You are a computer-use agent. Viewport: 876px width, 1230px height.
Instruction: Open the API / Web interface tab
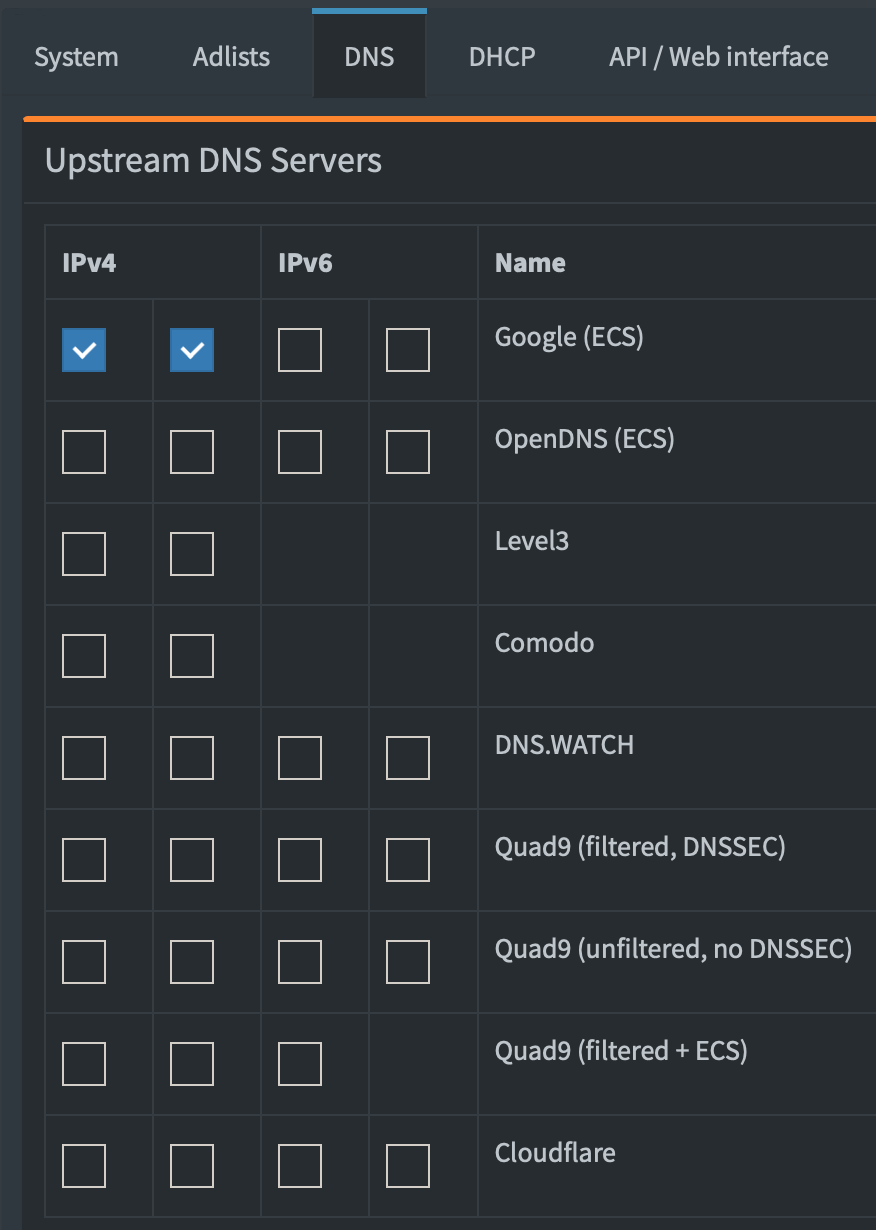point(718,57)
